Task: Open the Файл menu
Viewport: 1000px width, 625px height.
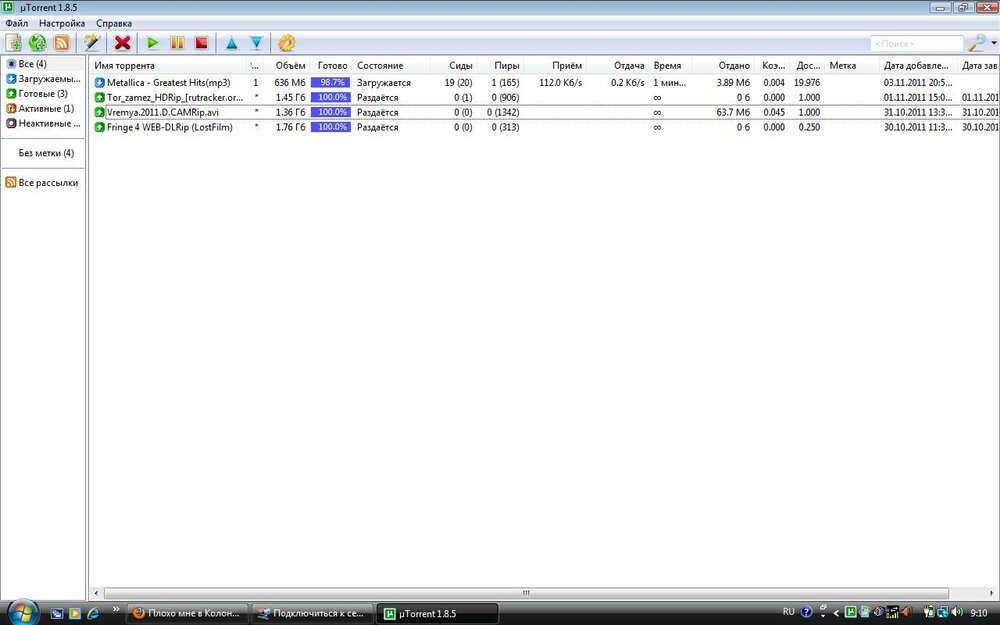Action: click(x=17, y=23)
